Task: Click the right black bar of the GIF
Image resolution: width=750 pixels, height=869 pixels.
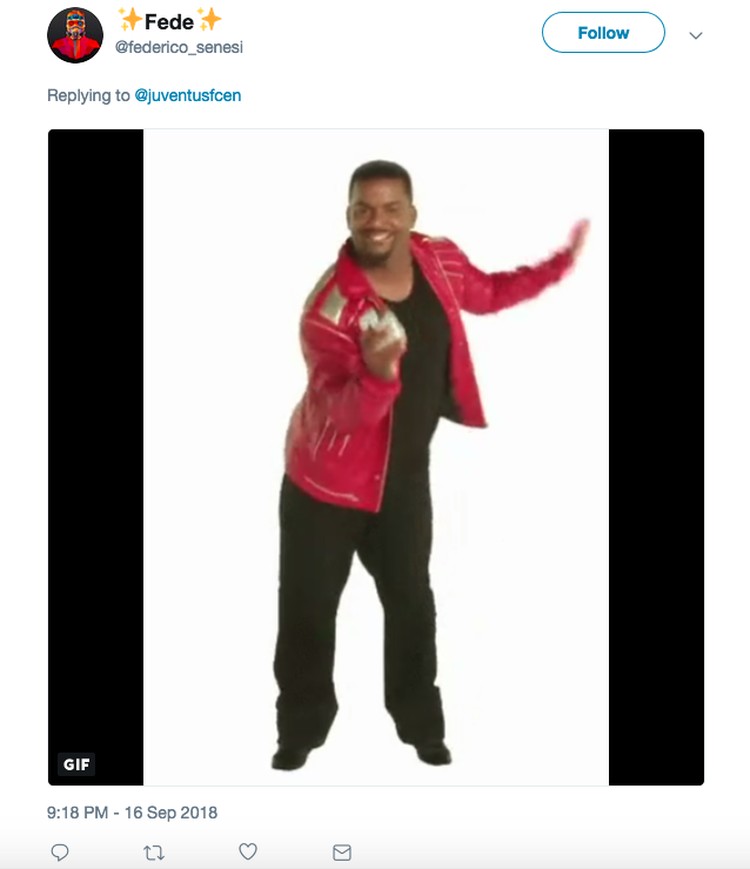Action: 656,457
